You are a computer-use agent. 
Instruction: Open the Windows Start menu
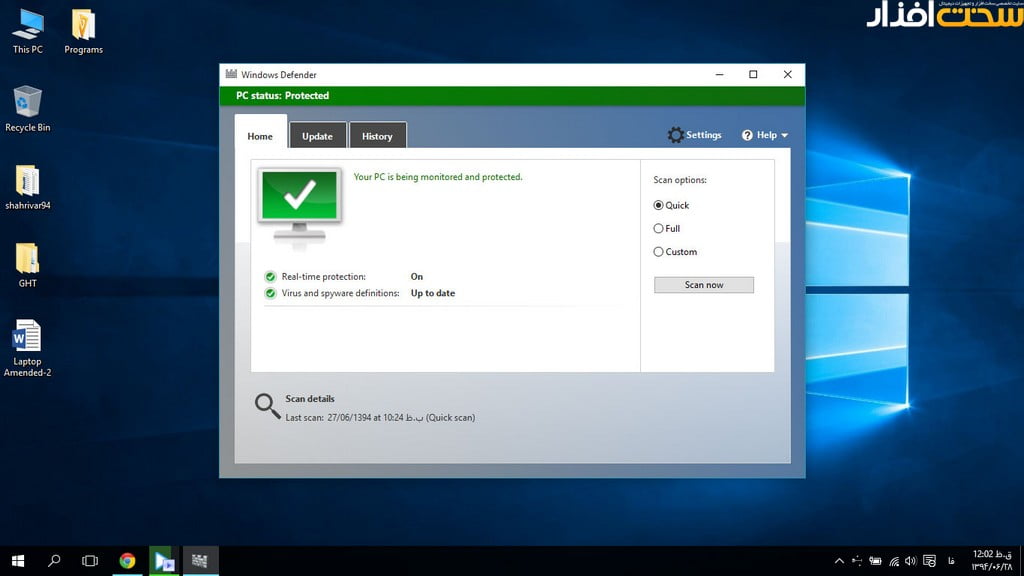18,561
